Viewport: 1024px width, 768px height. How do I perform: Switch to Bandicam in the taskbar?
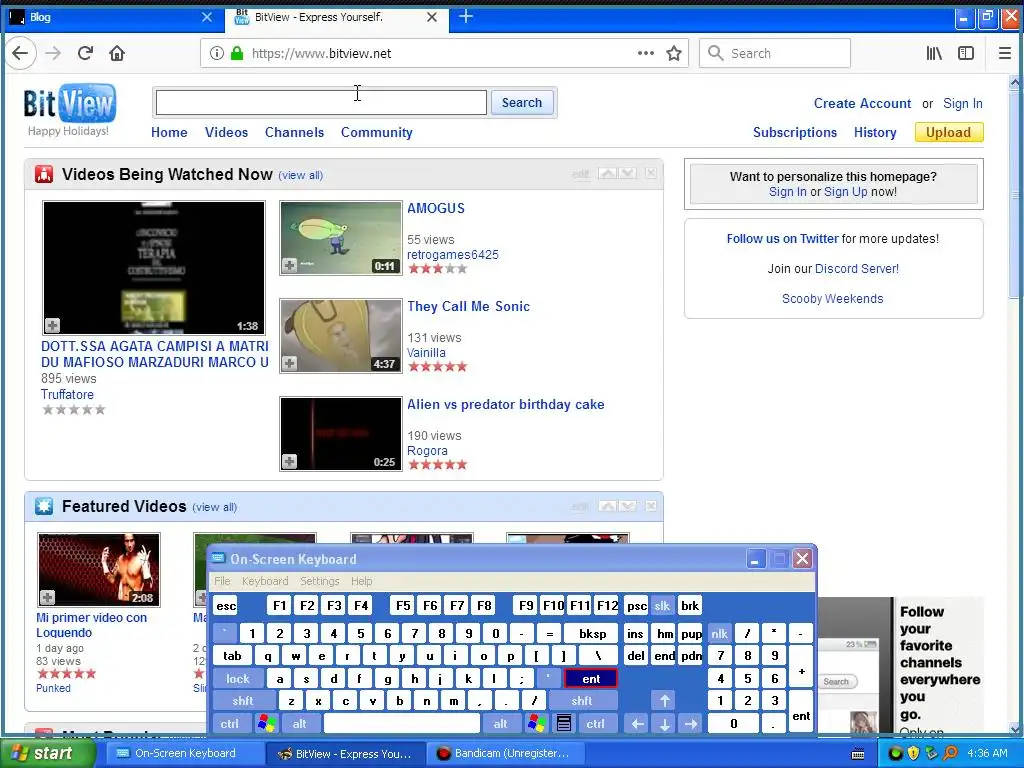click(x=503, y=753)
